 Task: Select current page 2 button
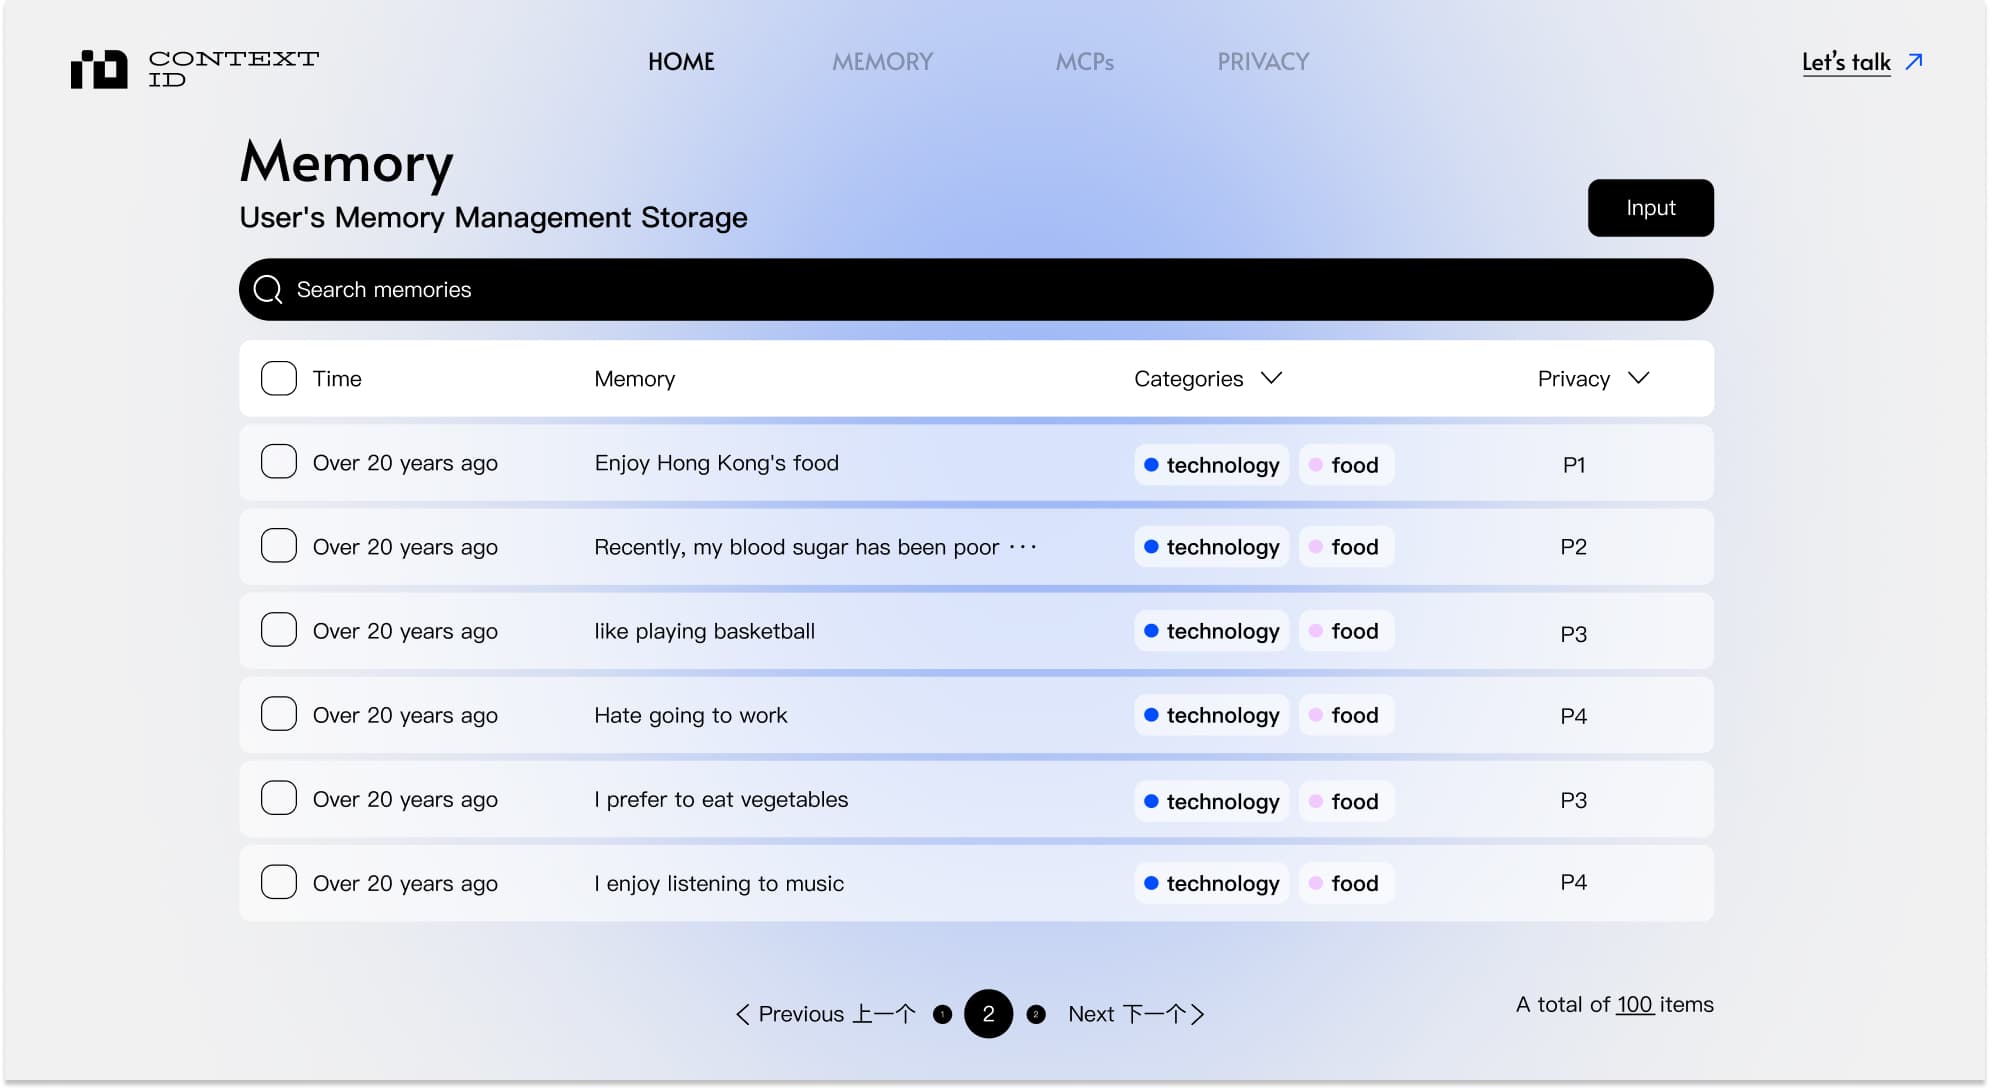click(x=988, y=1014)
